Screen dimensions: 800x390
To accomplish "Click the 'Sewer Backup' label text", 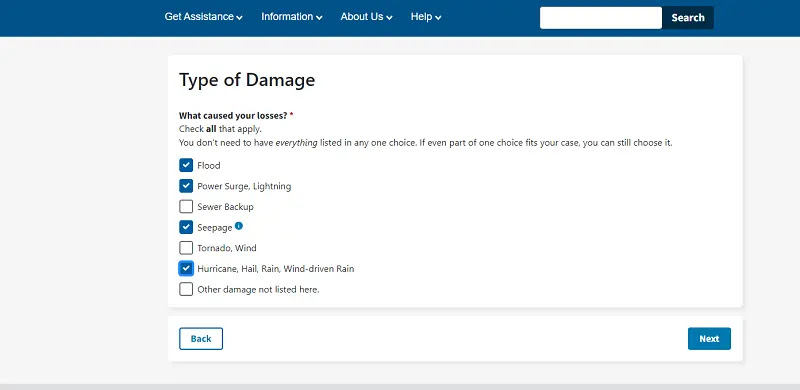I will pos(226,207).
